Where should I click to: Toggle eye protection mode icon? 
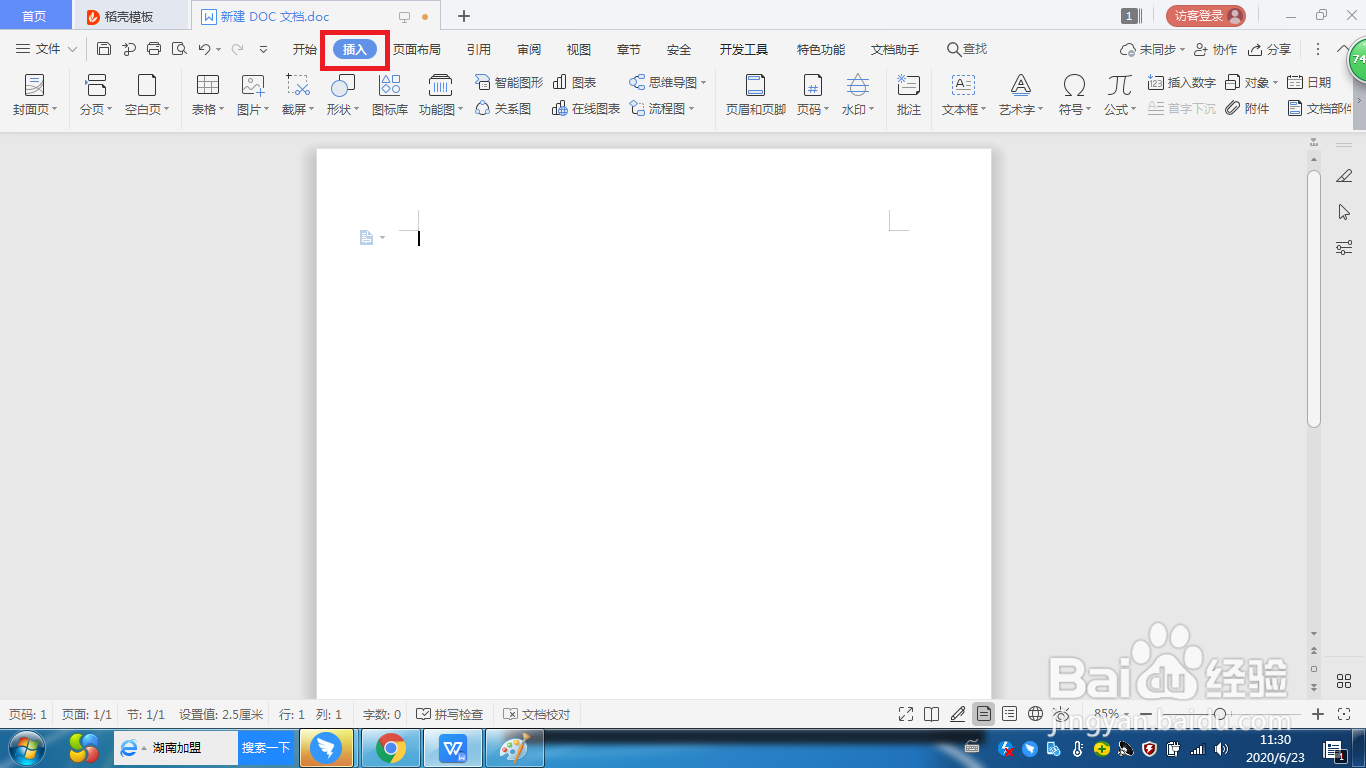coord(1062,714)
